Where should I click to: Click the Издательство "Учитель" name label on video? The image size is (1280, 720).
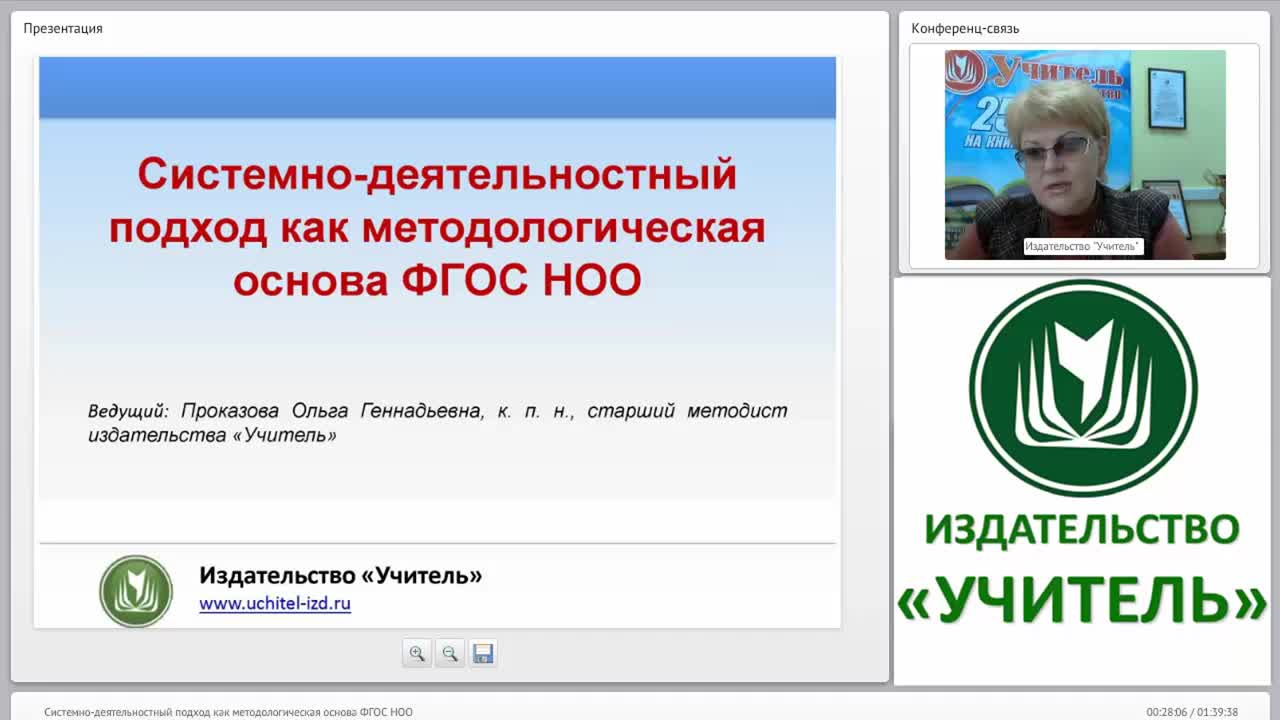pos(1083,246)
